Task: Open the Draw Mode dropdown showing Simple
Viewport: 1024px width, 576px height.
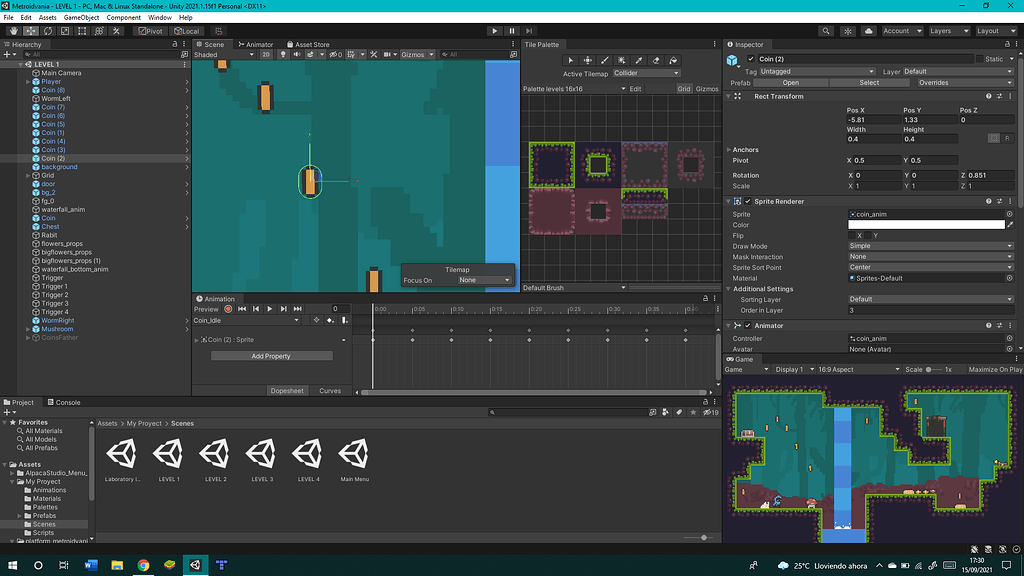Action: 930,246
